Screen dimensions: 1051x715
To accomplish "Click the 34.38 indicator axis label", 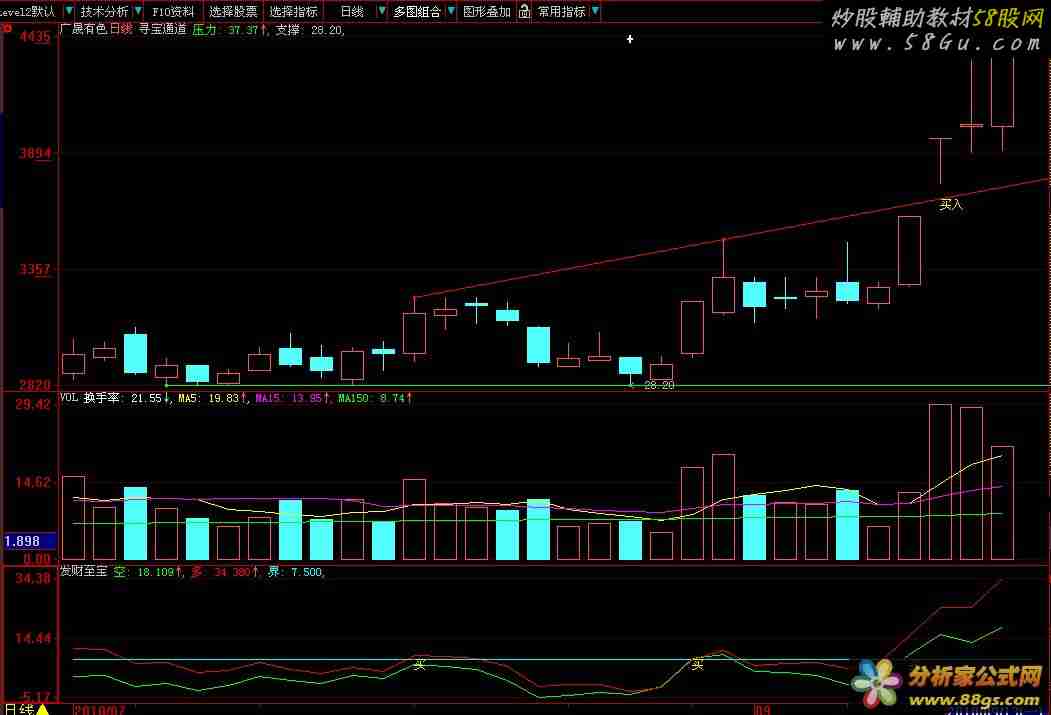I will pyautogui.click(x=33, y=578).
